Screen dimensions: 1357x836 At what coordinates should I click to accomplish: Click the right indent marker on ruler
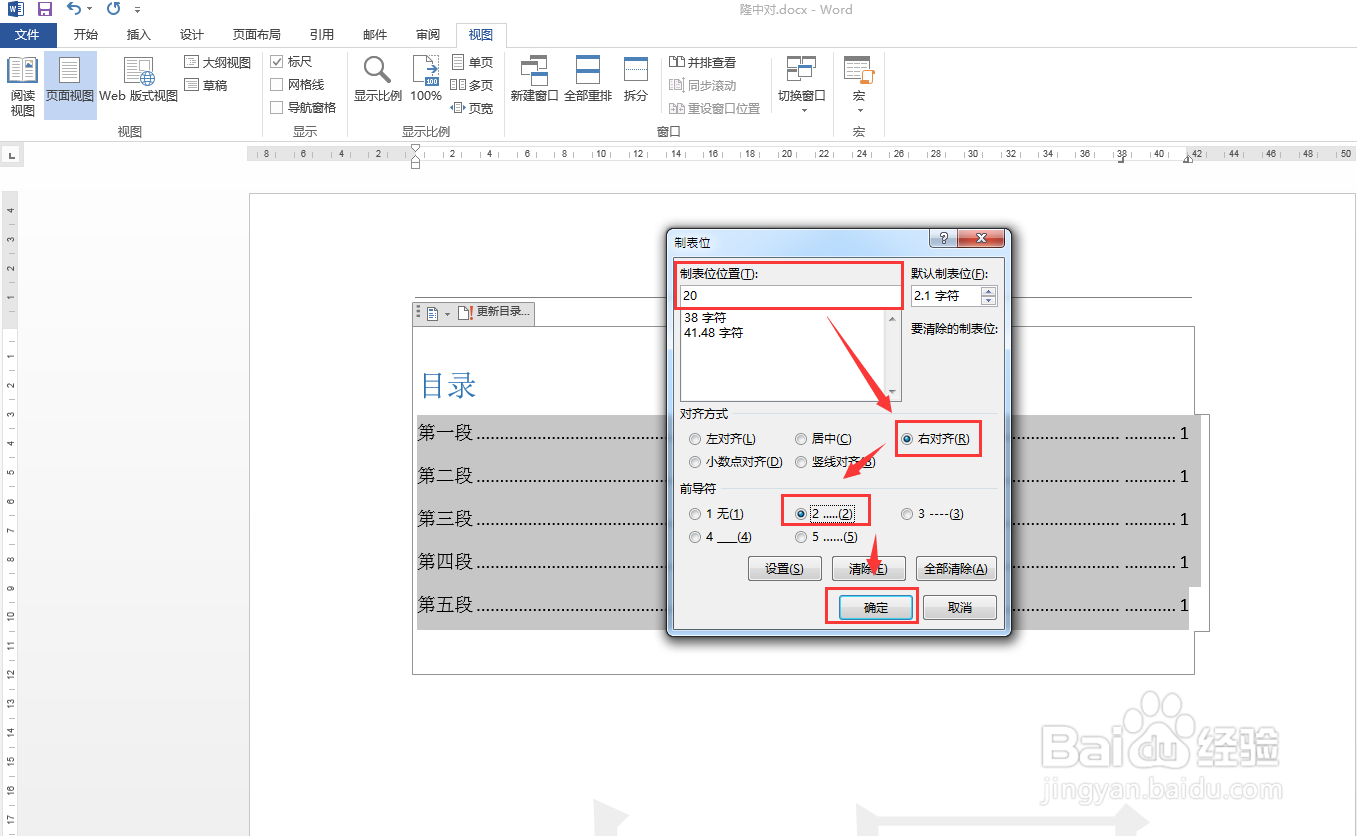pos(1187,159)
